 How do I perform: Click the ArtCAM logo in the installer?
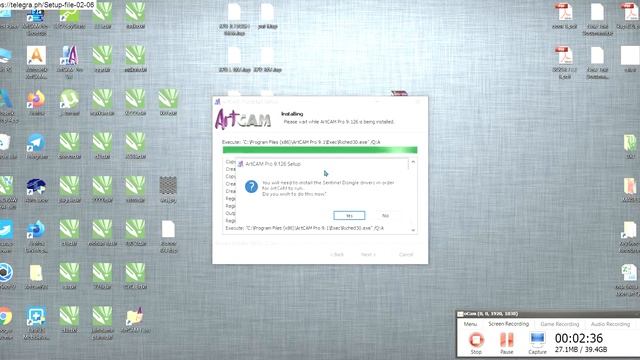pos(243,119)
